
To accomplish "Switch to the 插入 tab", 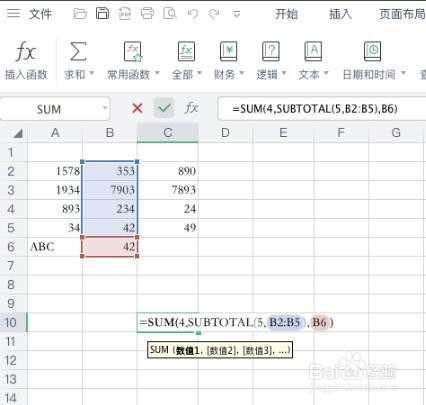I will pos(340,14).
